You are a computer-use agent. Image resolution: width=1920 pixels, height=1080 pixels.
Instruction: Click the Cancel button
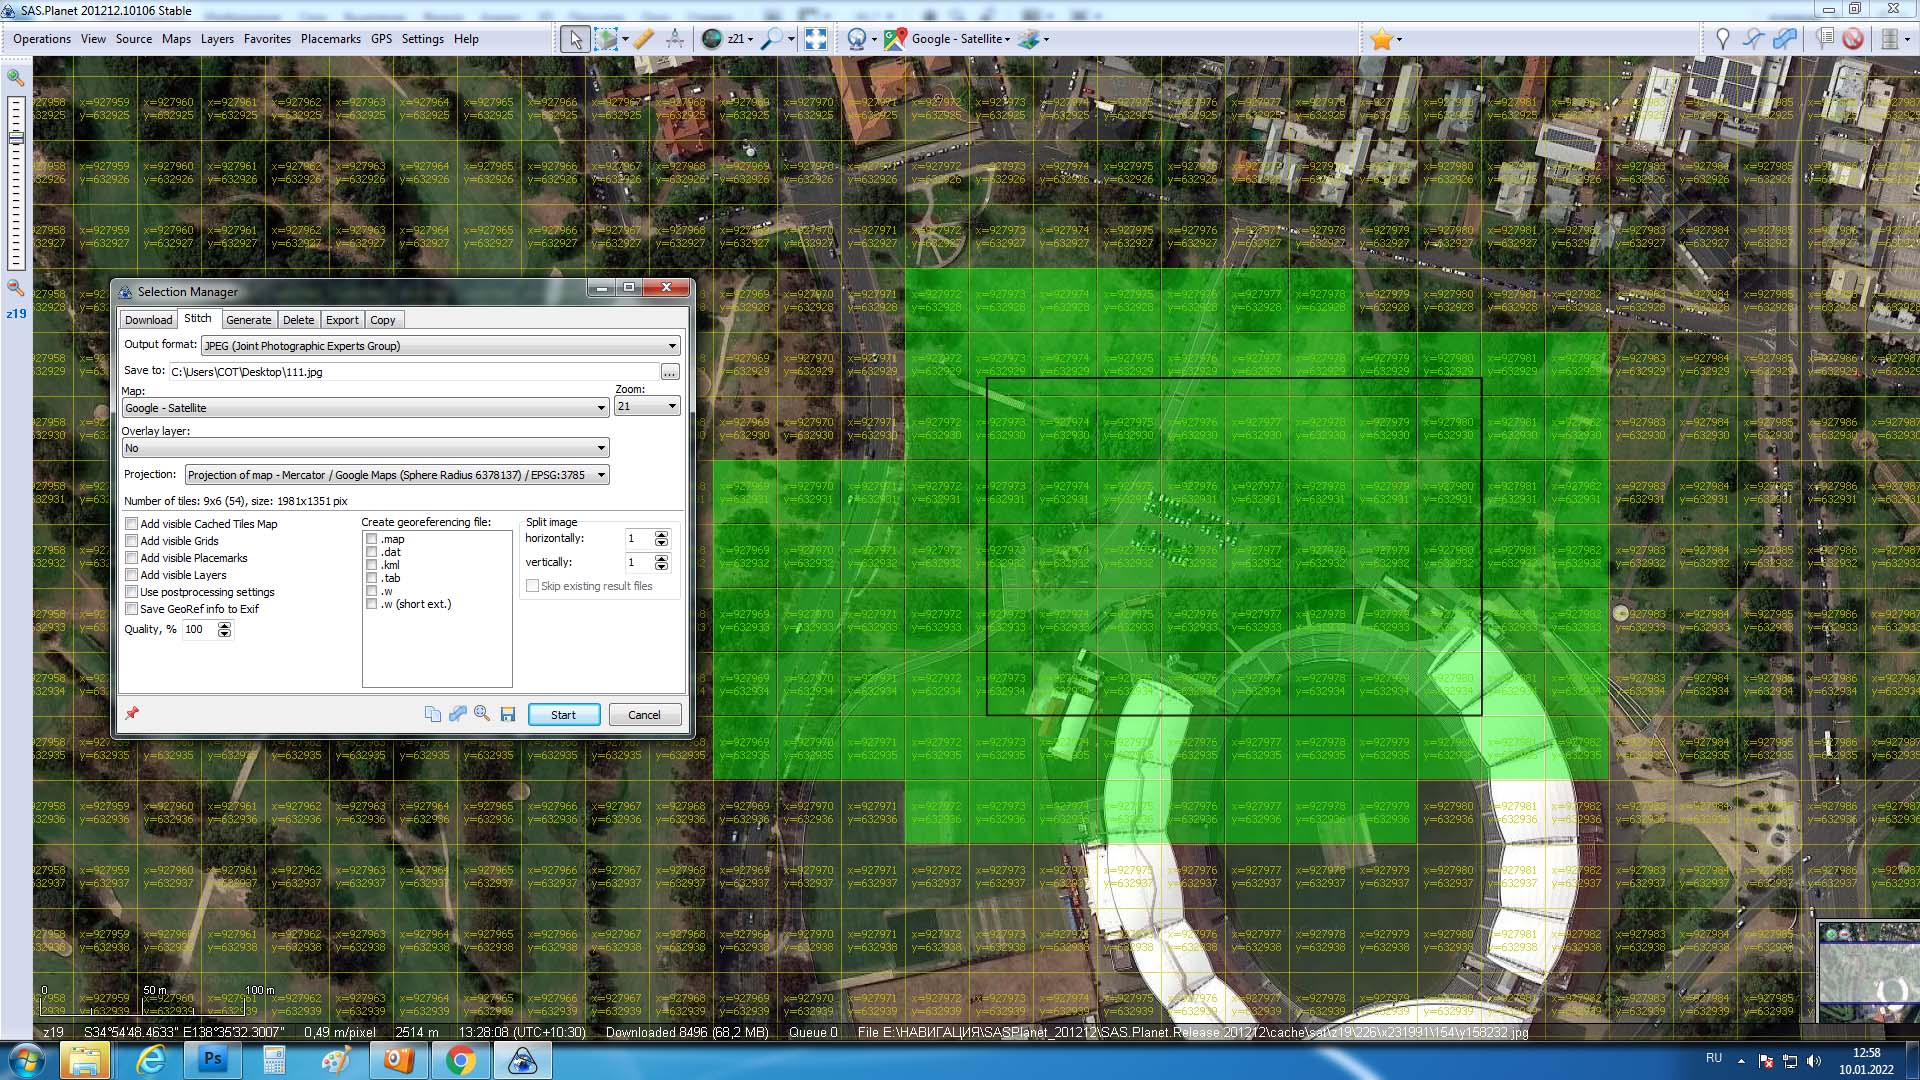[644, 715]
